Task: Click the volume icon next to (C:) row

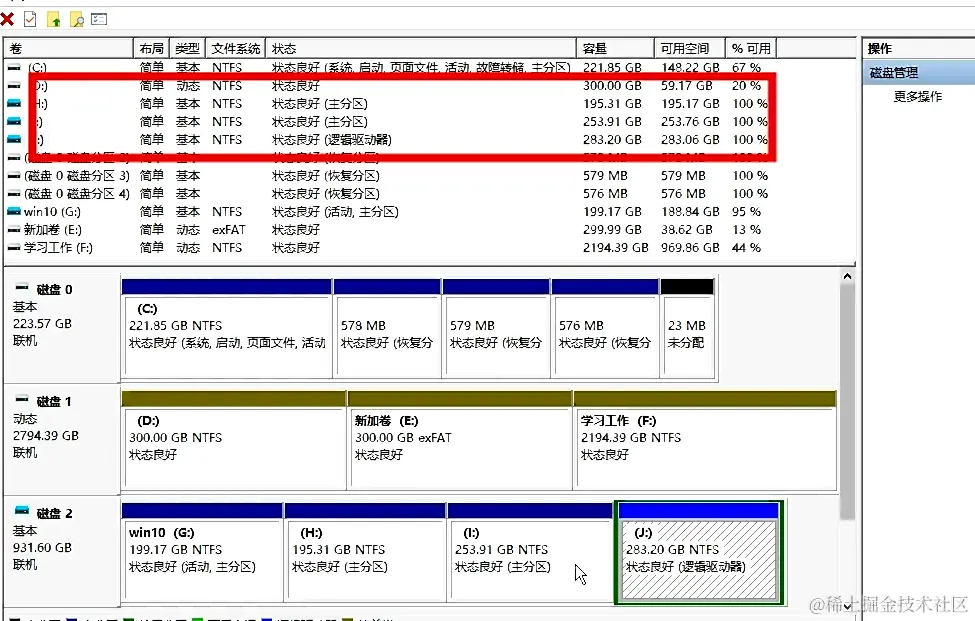Action: [14, 67]
